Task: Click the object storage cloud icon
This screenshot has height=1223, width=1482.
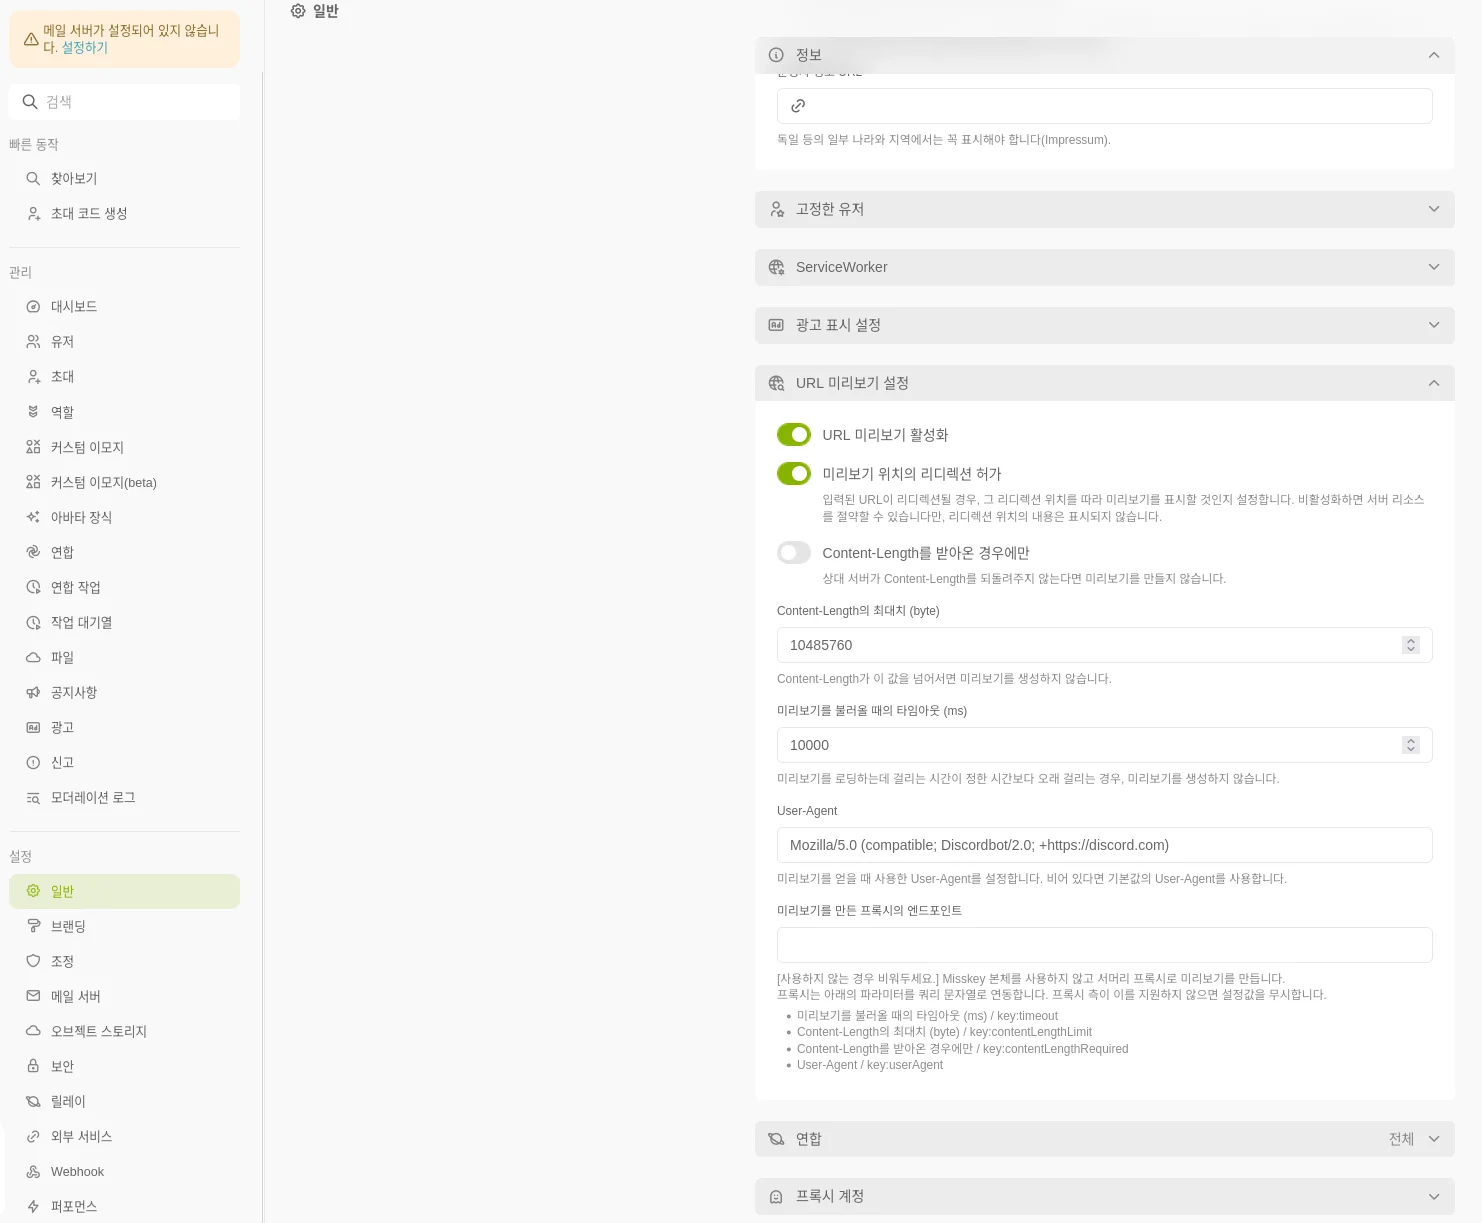Action: pos(33,1031)
